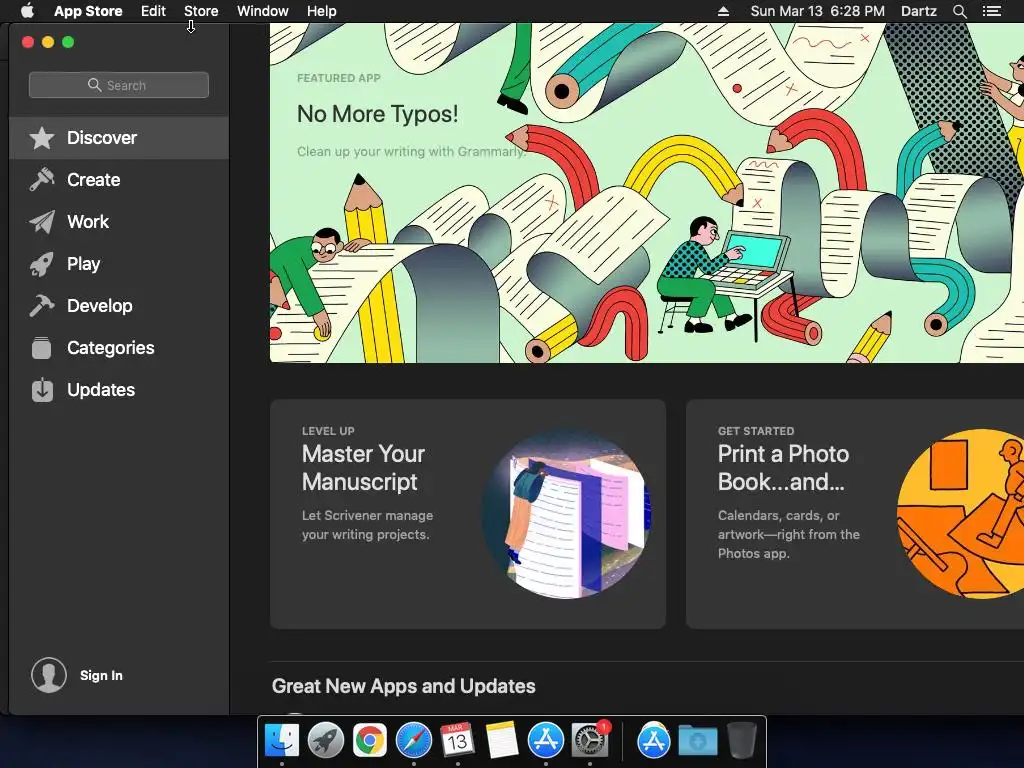Click the Work paper plane icon
1024x768 pixels.
click(42, 222)
